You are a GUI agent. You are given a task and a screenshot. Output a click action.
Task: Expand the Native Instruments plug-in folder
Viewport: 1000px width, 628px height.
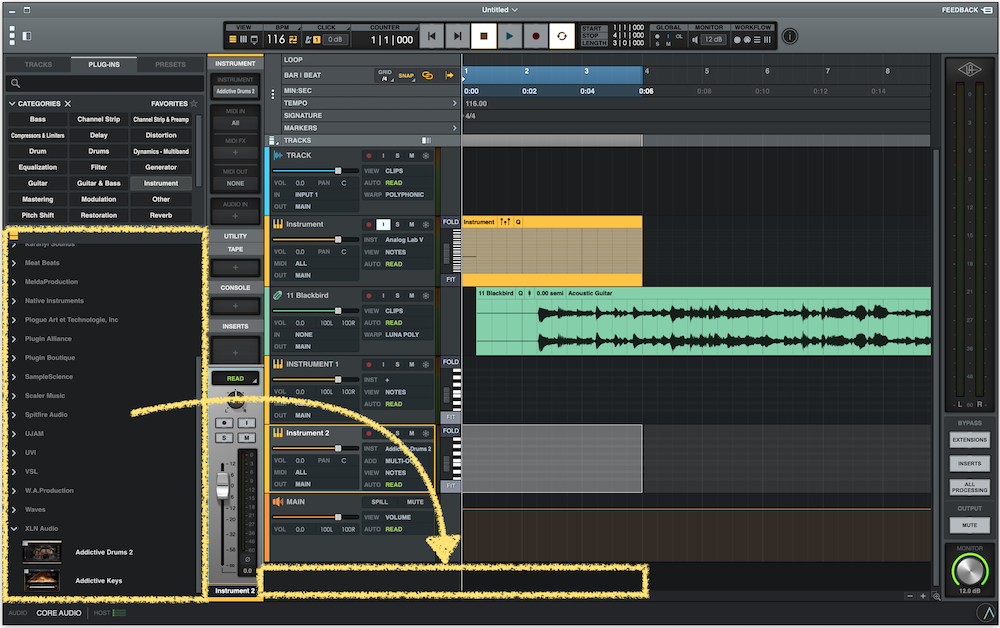pyautogui.click(x=13, y=301)
